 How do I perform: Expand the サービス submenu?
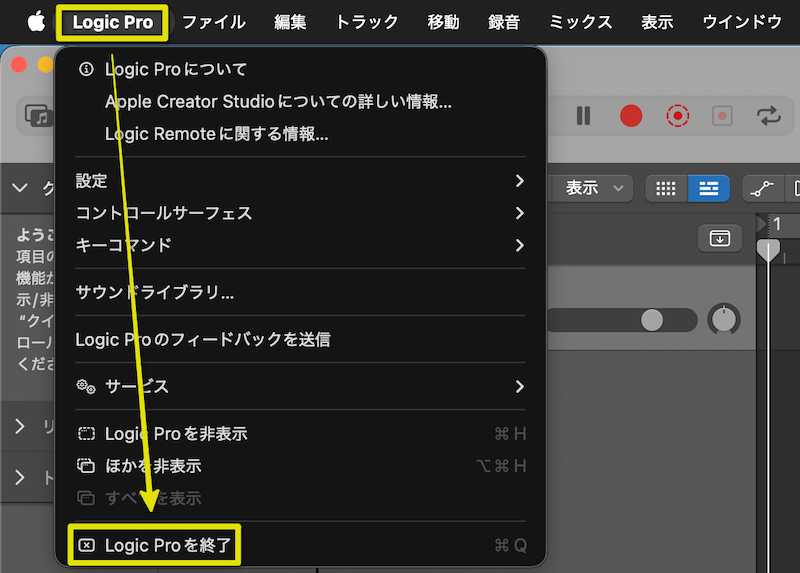[x=301, y=386]
